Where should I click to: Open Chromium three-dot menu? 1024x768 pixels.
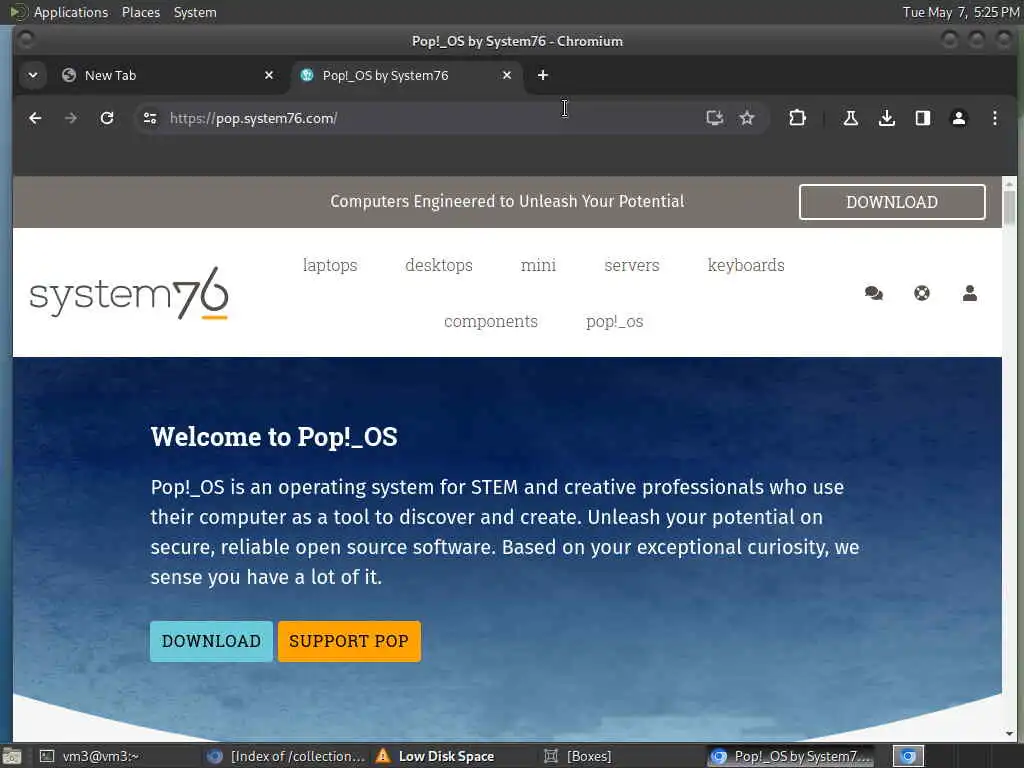coord(995,118)
